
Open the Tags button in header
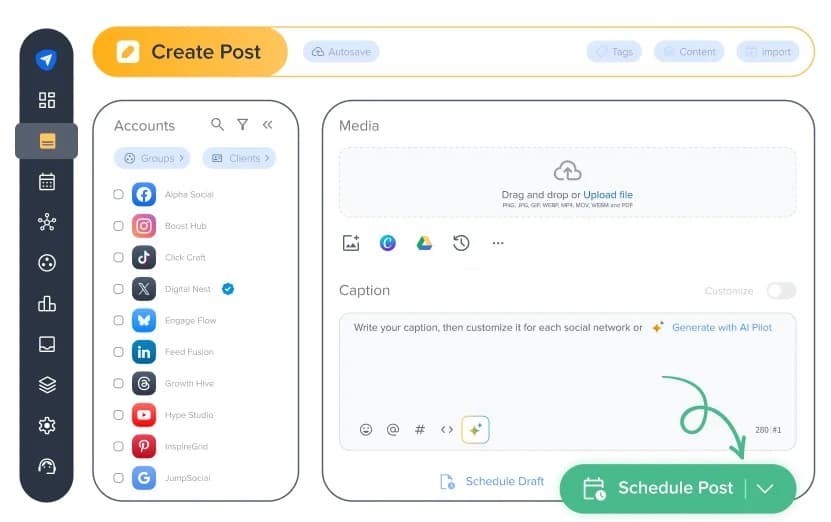pos(614,51)
